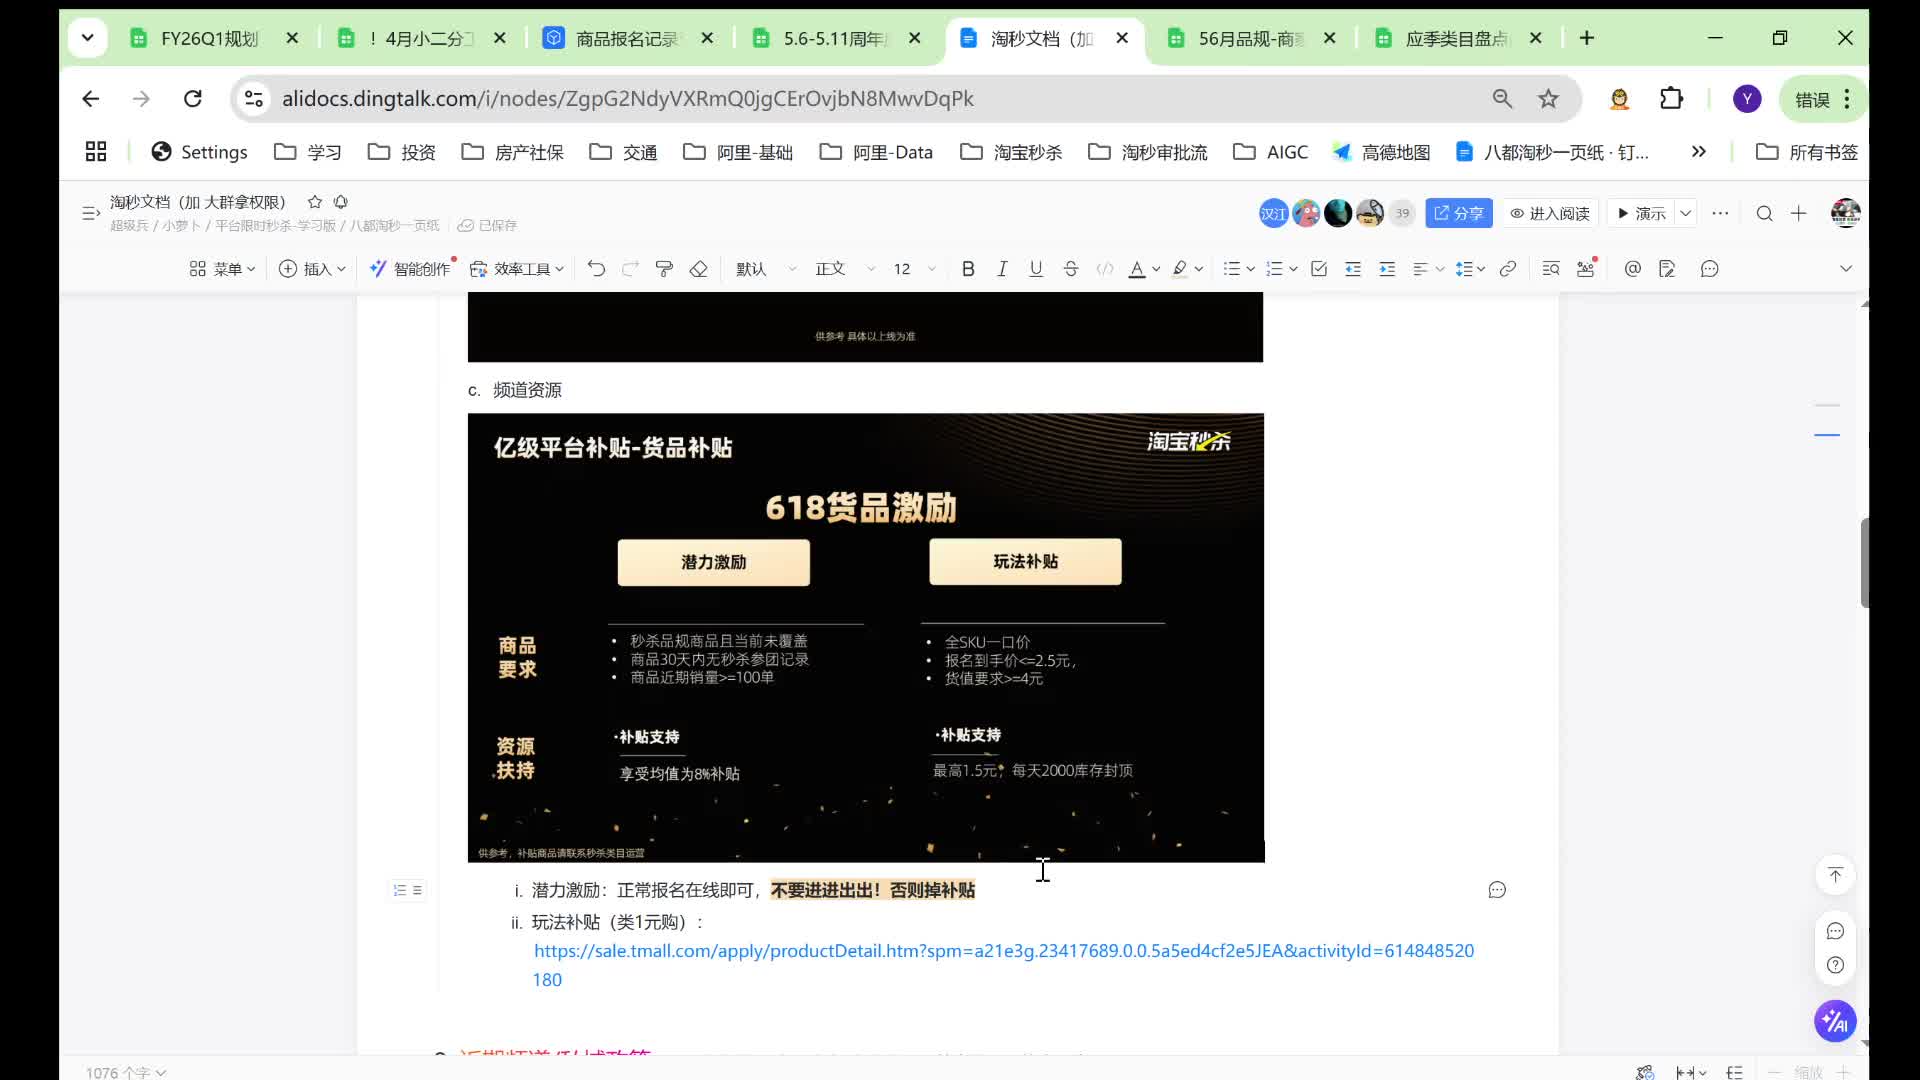Insert a checkbox task list
Image resolution: width=1920 pixels, height=1080 pixels.
point(1319,268)
